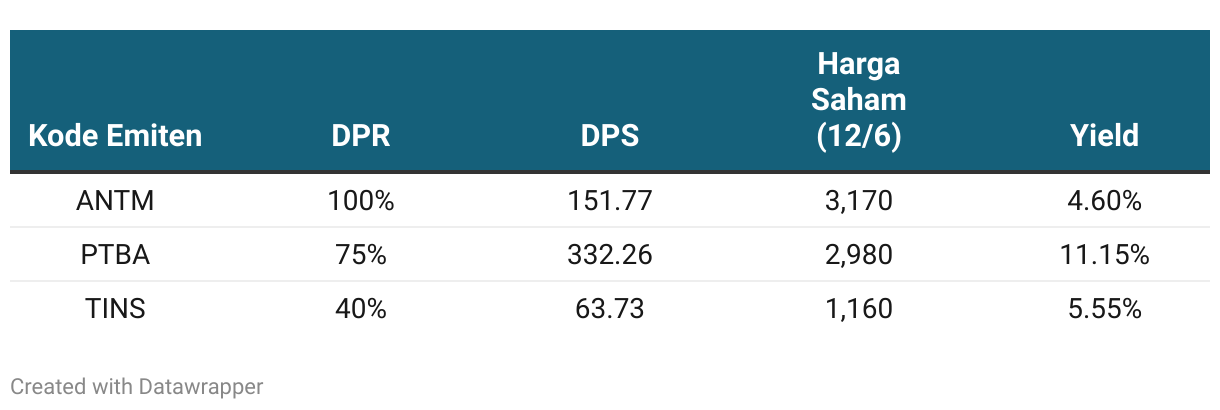Screen dimensions: 1220x410
Task: Click the DPS column header
Action: pos(610,135)
